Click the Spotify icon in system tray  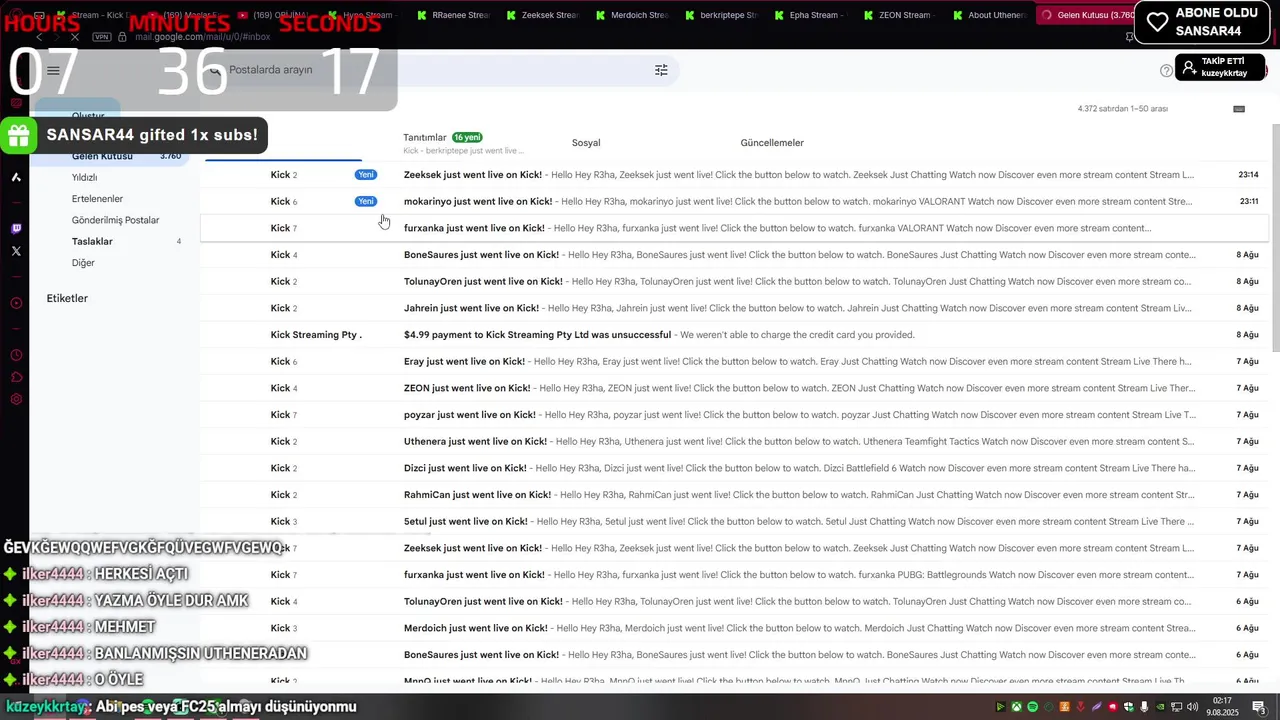pyautogui.click(x=1033, y=707)
